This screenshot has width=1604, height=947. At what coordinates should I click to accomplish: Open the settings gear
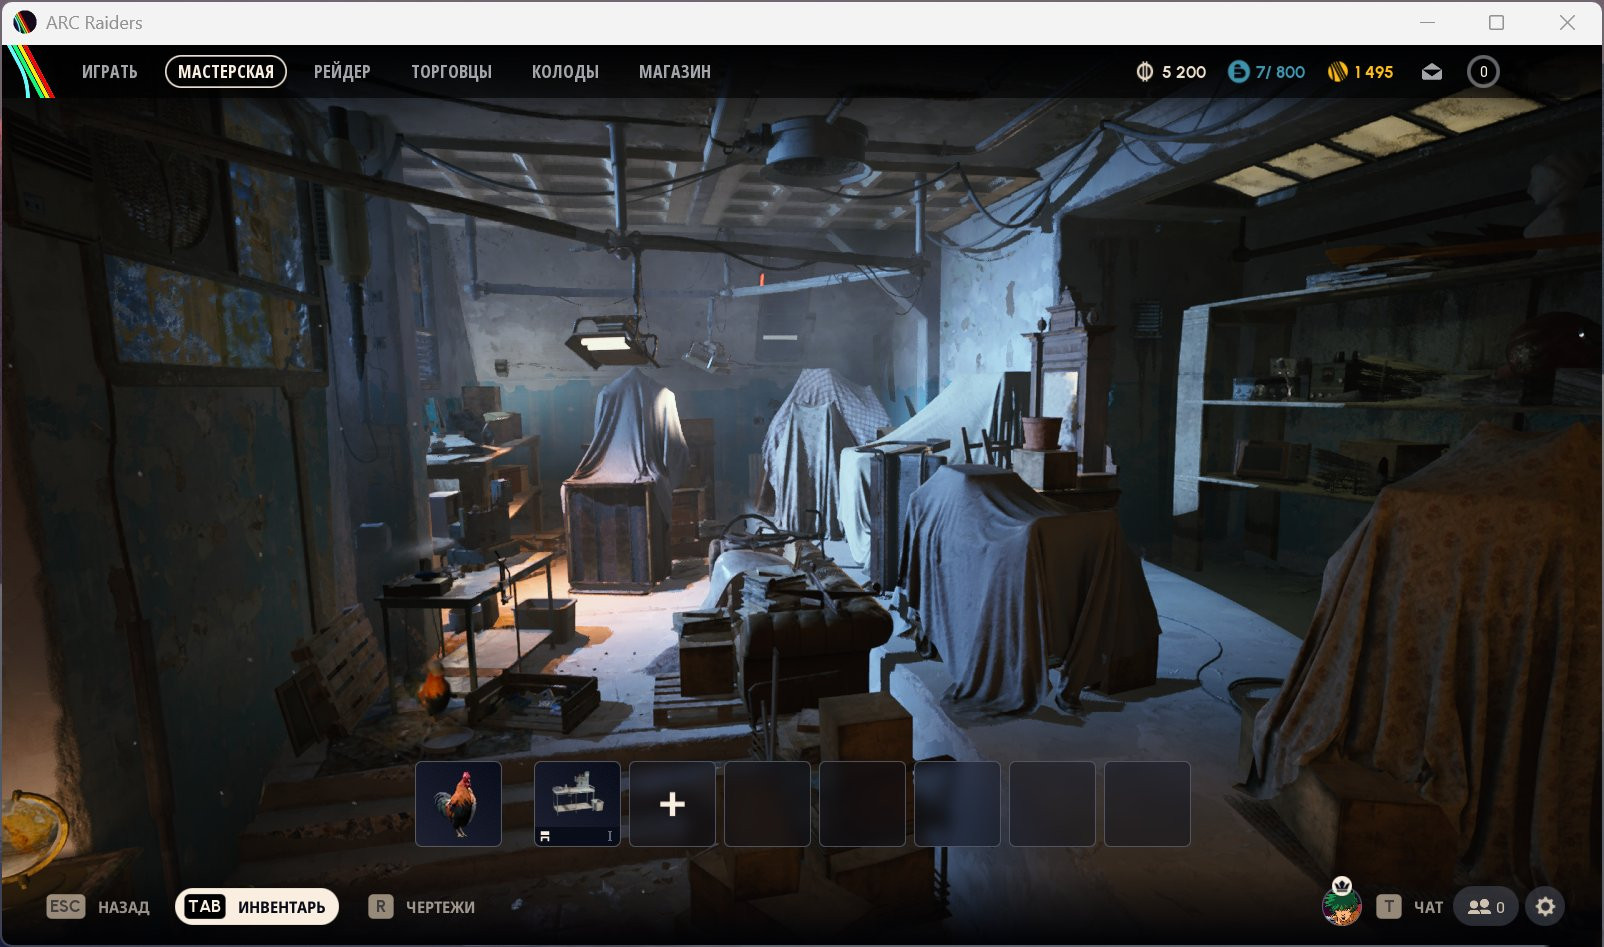(1545, 907)
